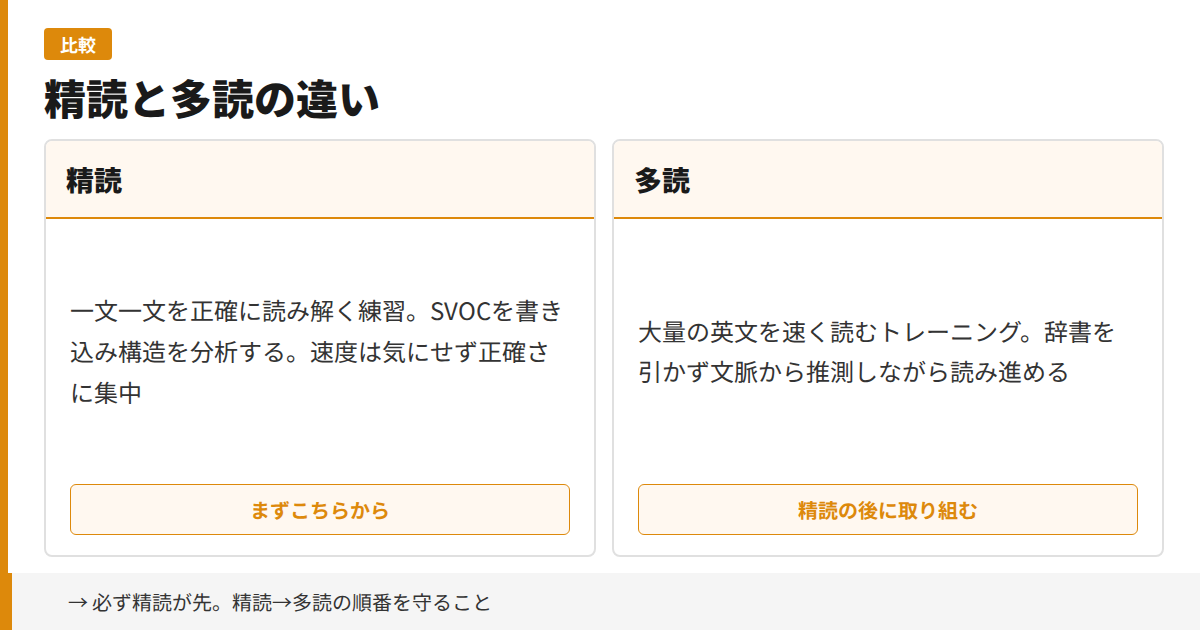Click the まずこちらから button
Viewport: 1200px width, 630px height.
point(320,509)
